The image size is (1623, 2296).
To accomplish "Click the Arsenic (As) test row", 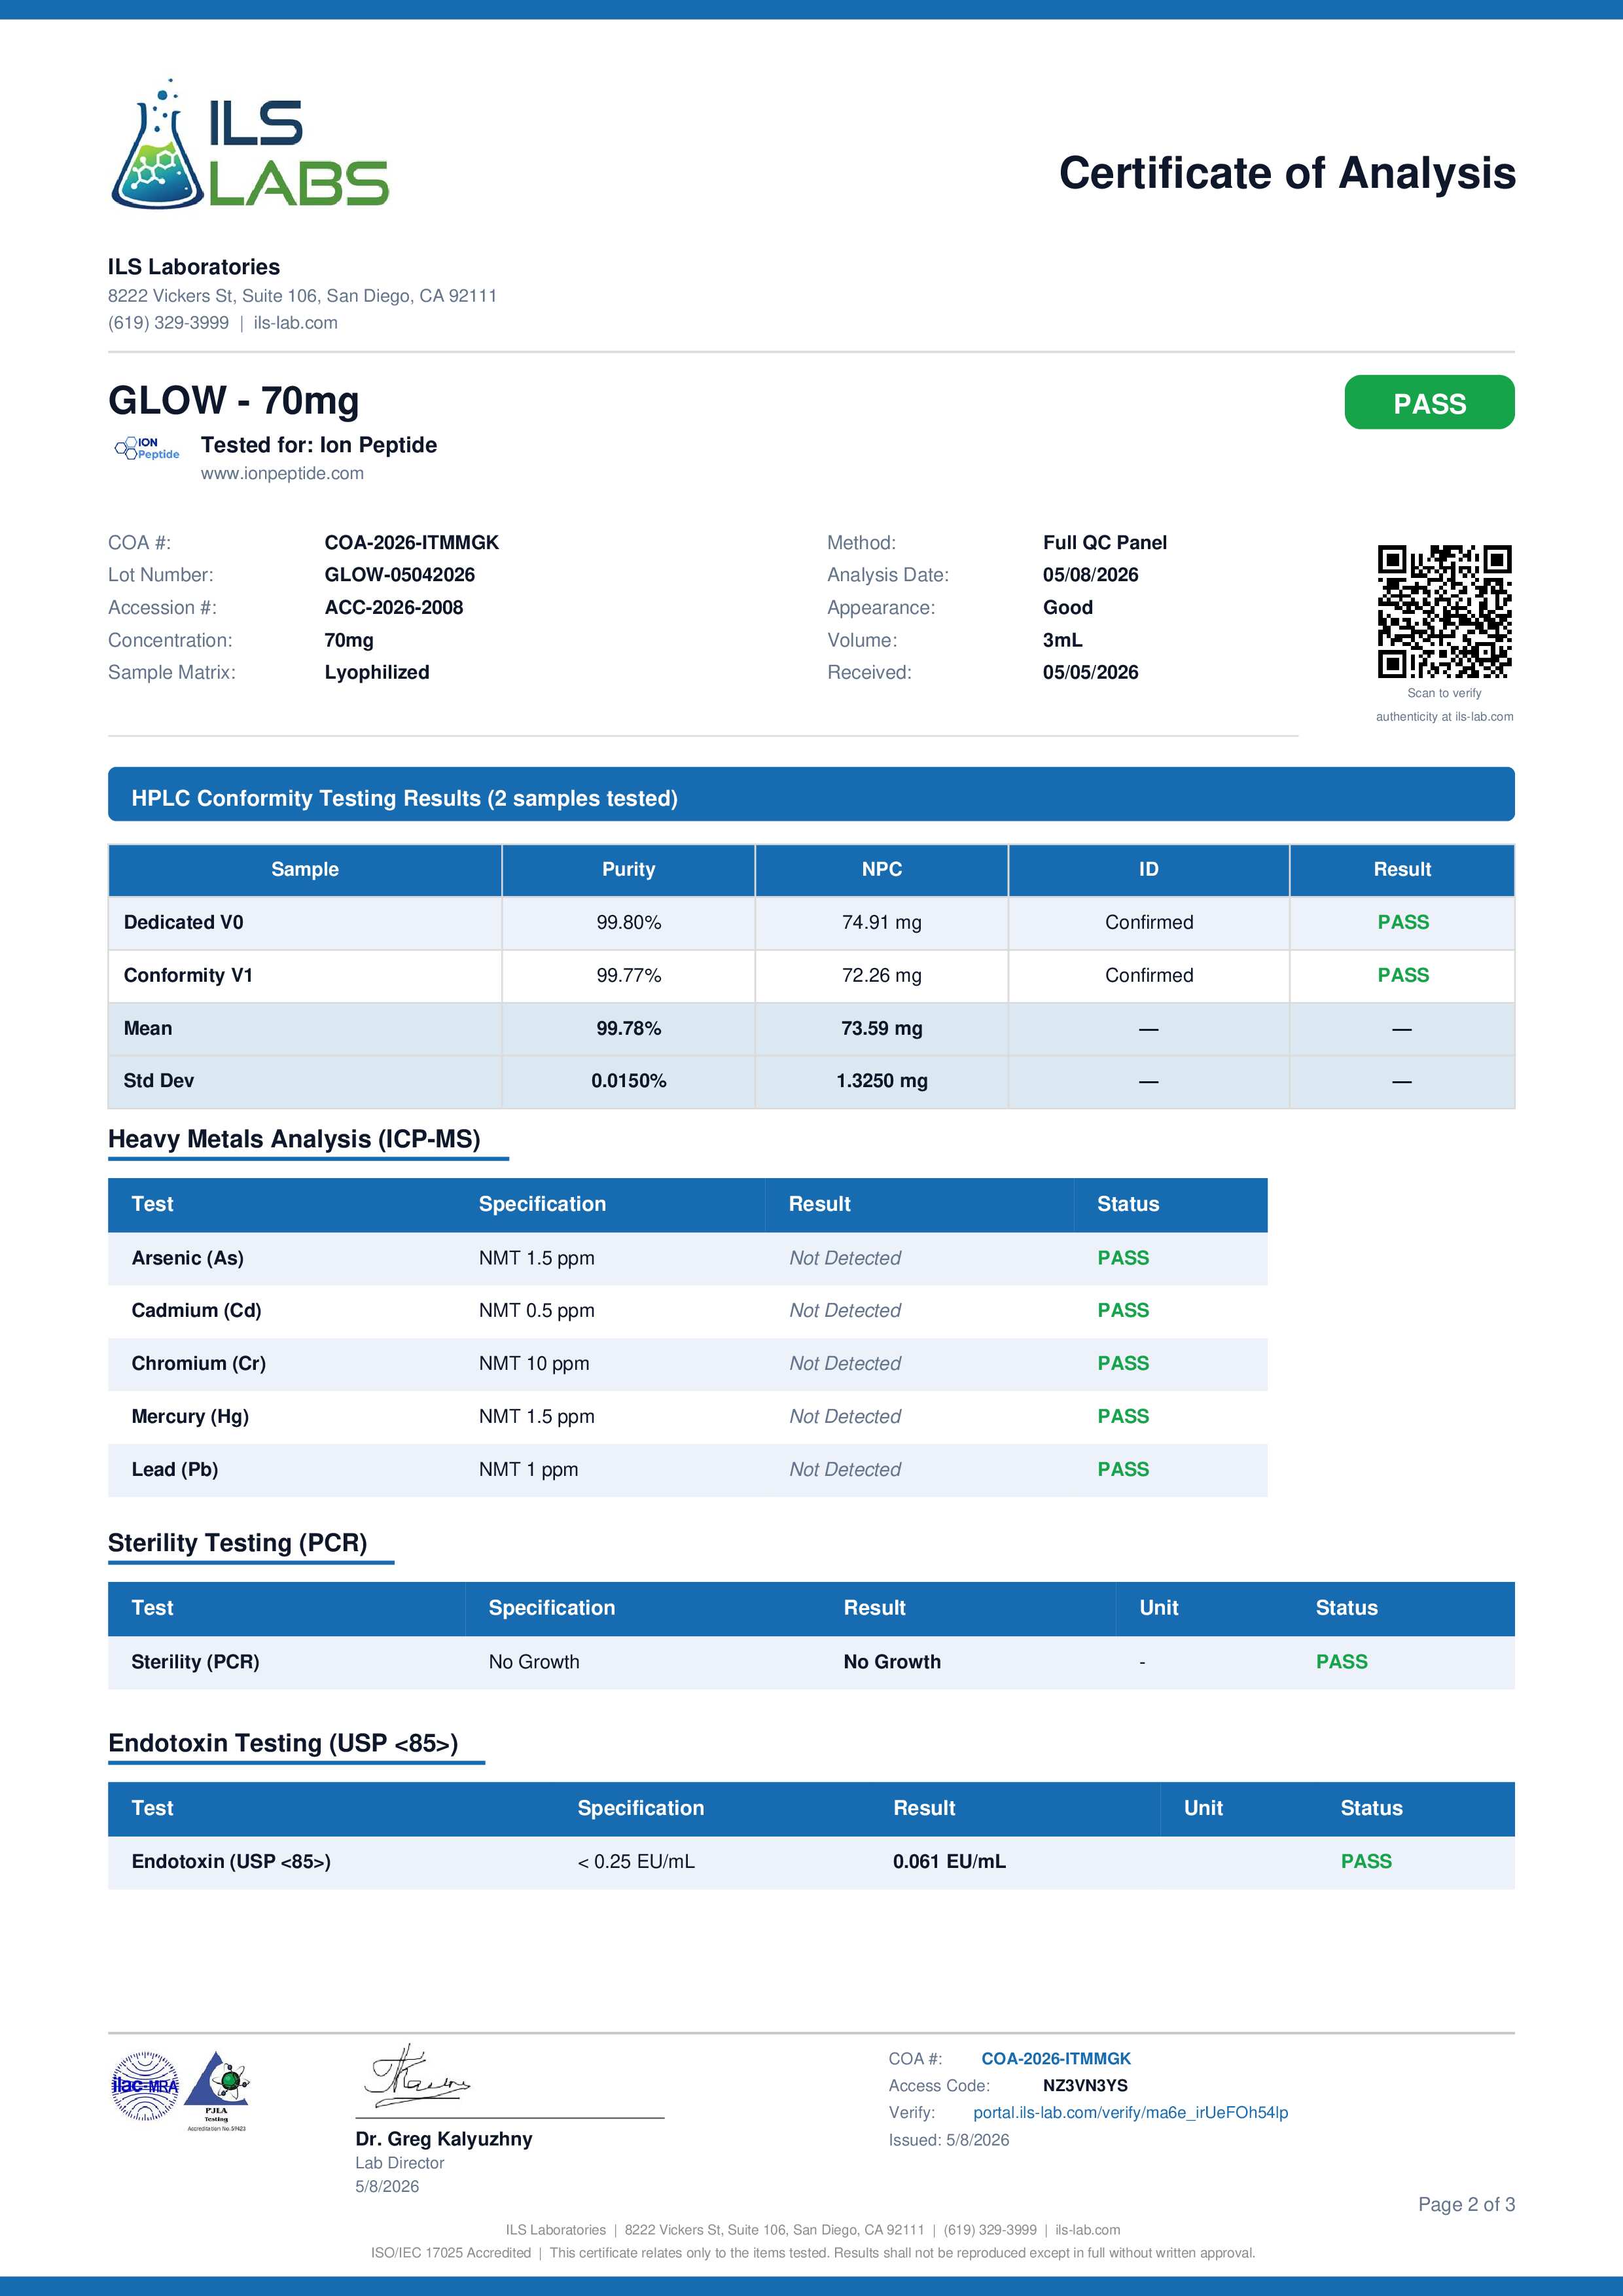I will point(687,1258).
